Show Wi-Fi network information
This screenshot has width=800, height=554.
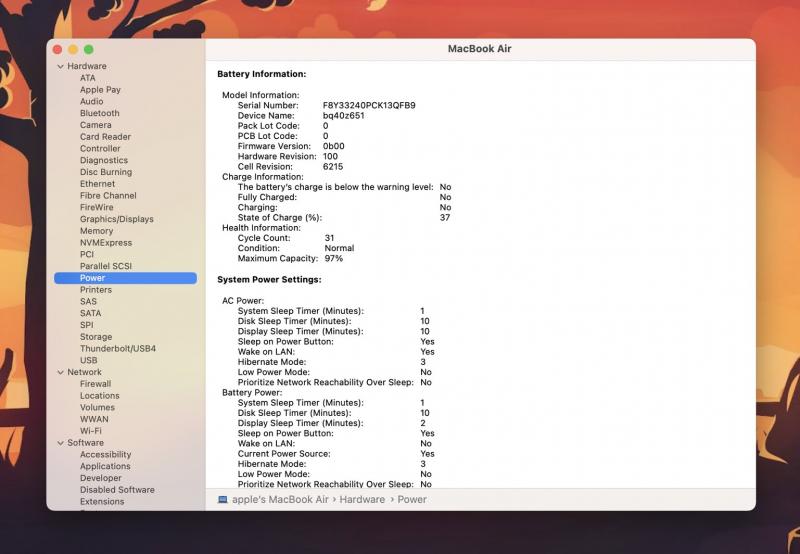[x=91, y=431]
